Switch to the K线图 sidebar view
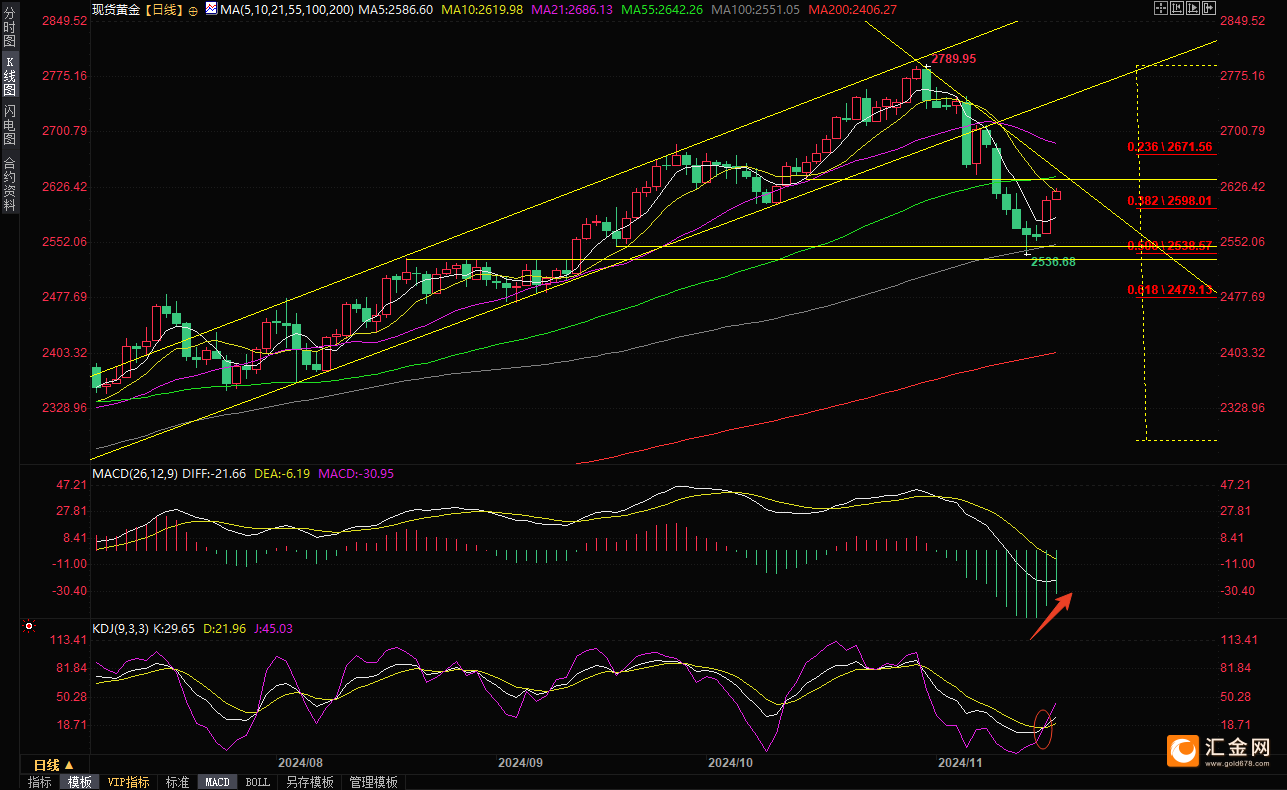 [x=10, y=75]
